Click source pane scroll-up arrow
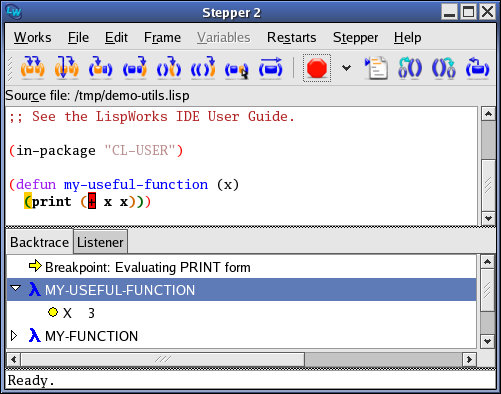The image size is (501, 394). click(488, 114)
